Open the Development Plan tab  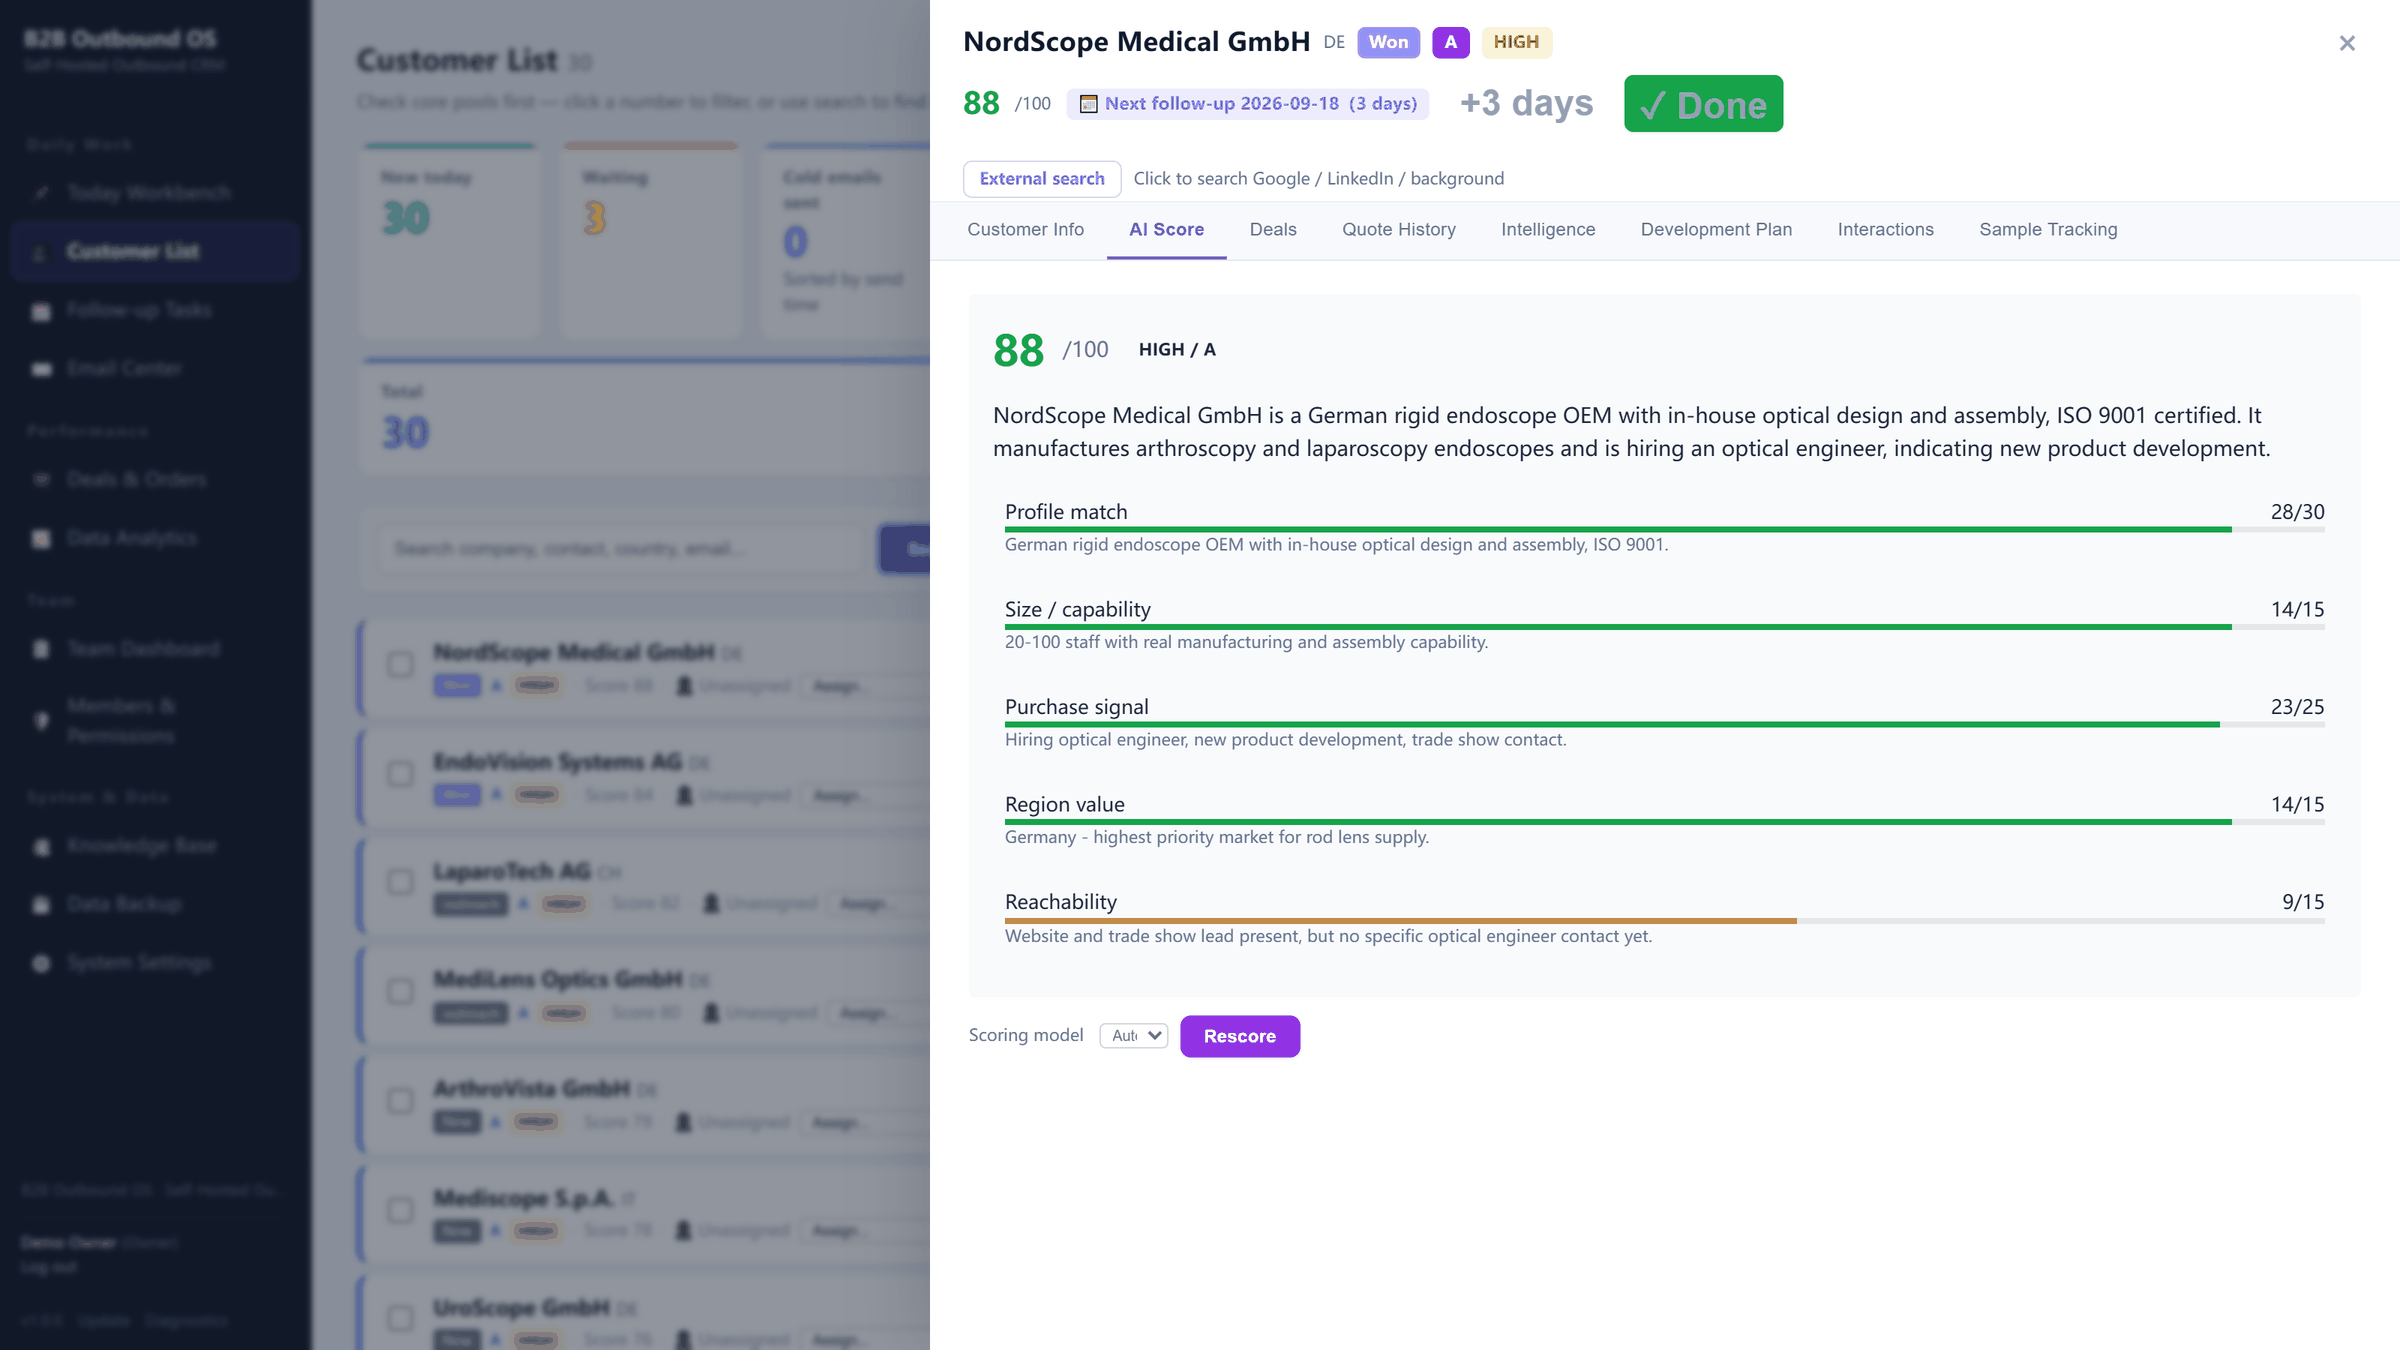click(x=1716, y=230)
